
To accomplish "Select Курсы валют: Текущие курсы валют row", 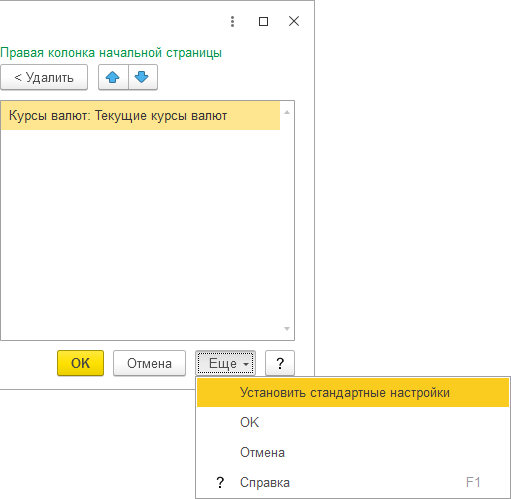I will [140, 116].
